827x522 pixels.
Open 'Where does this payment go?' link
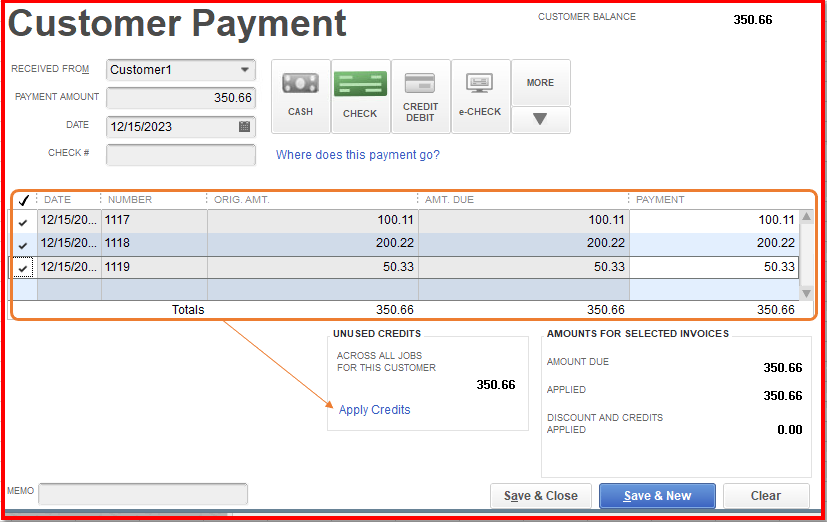358,154
